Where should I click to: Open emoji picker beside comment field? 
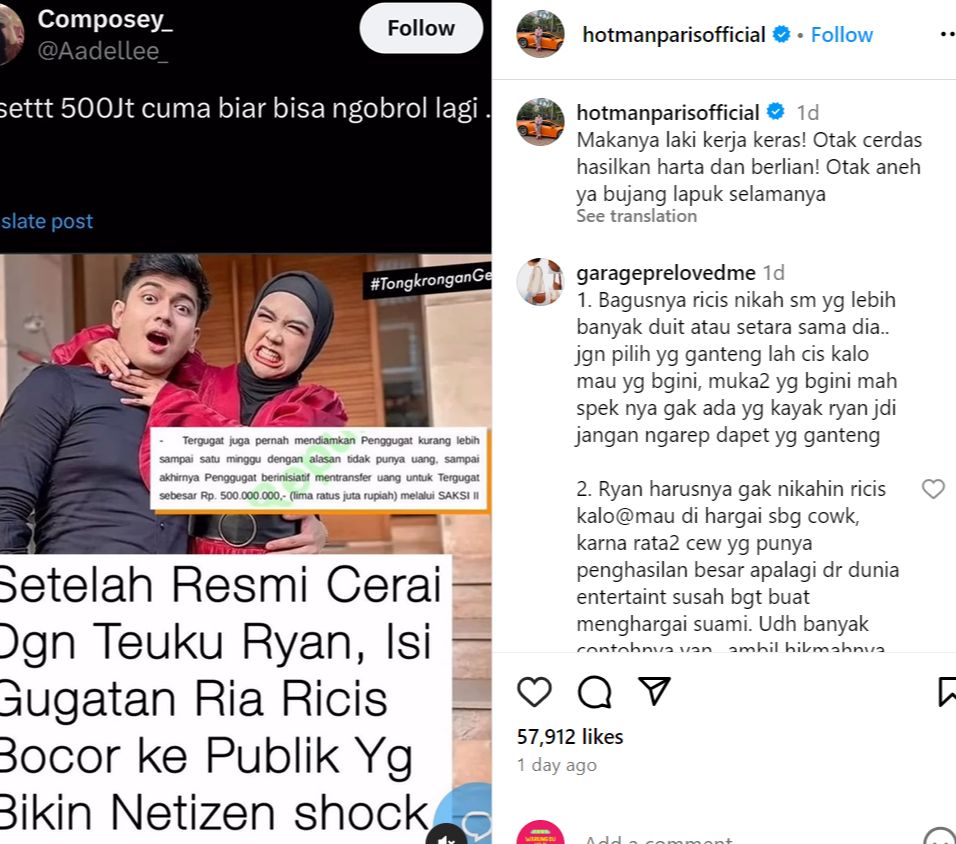point(941,838)
